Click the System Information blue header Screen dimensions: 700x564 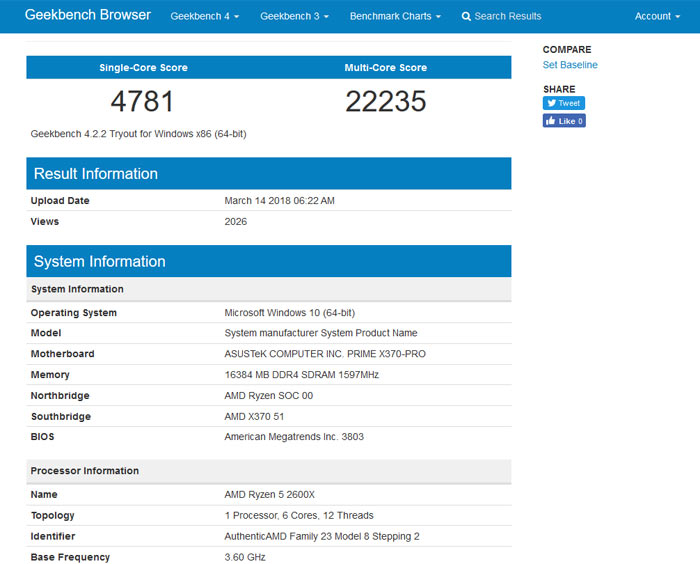pos(269,261)
